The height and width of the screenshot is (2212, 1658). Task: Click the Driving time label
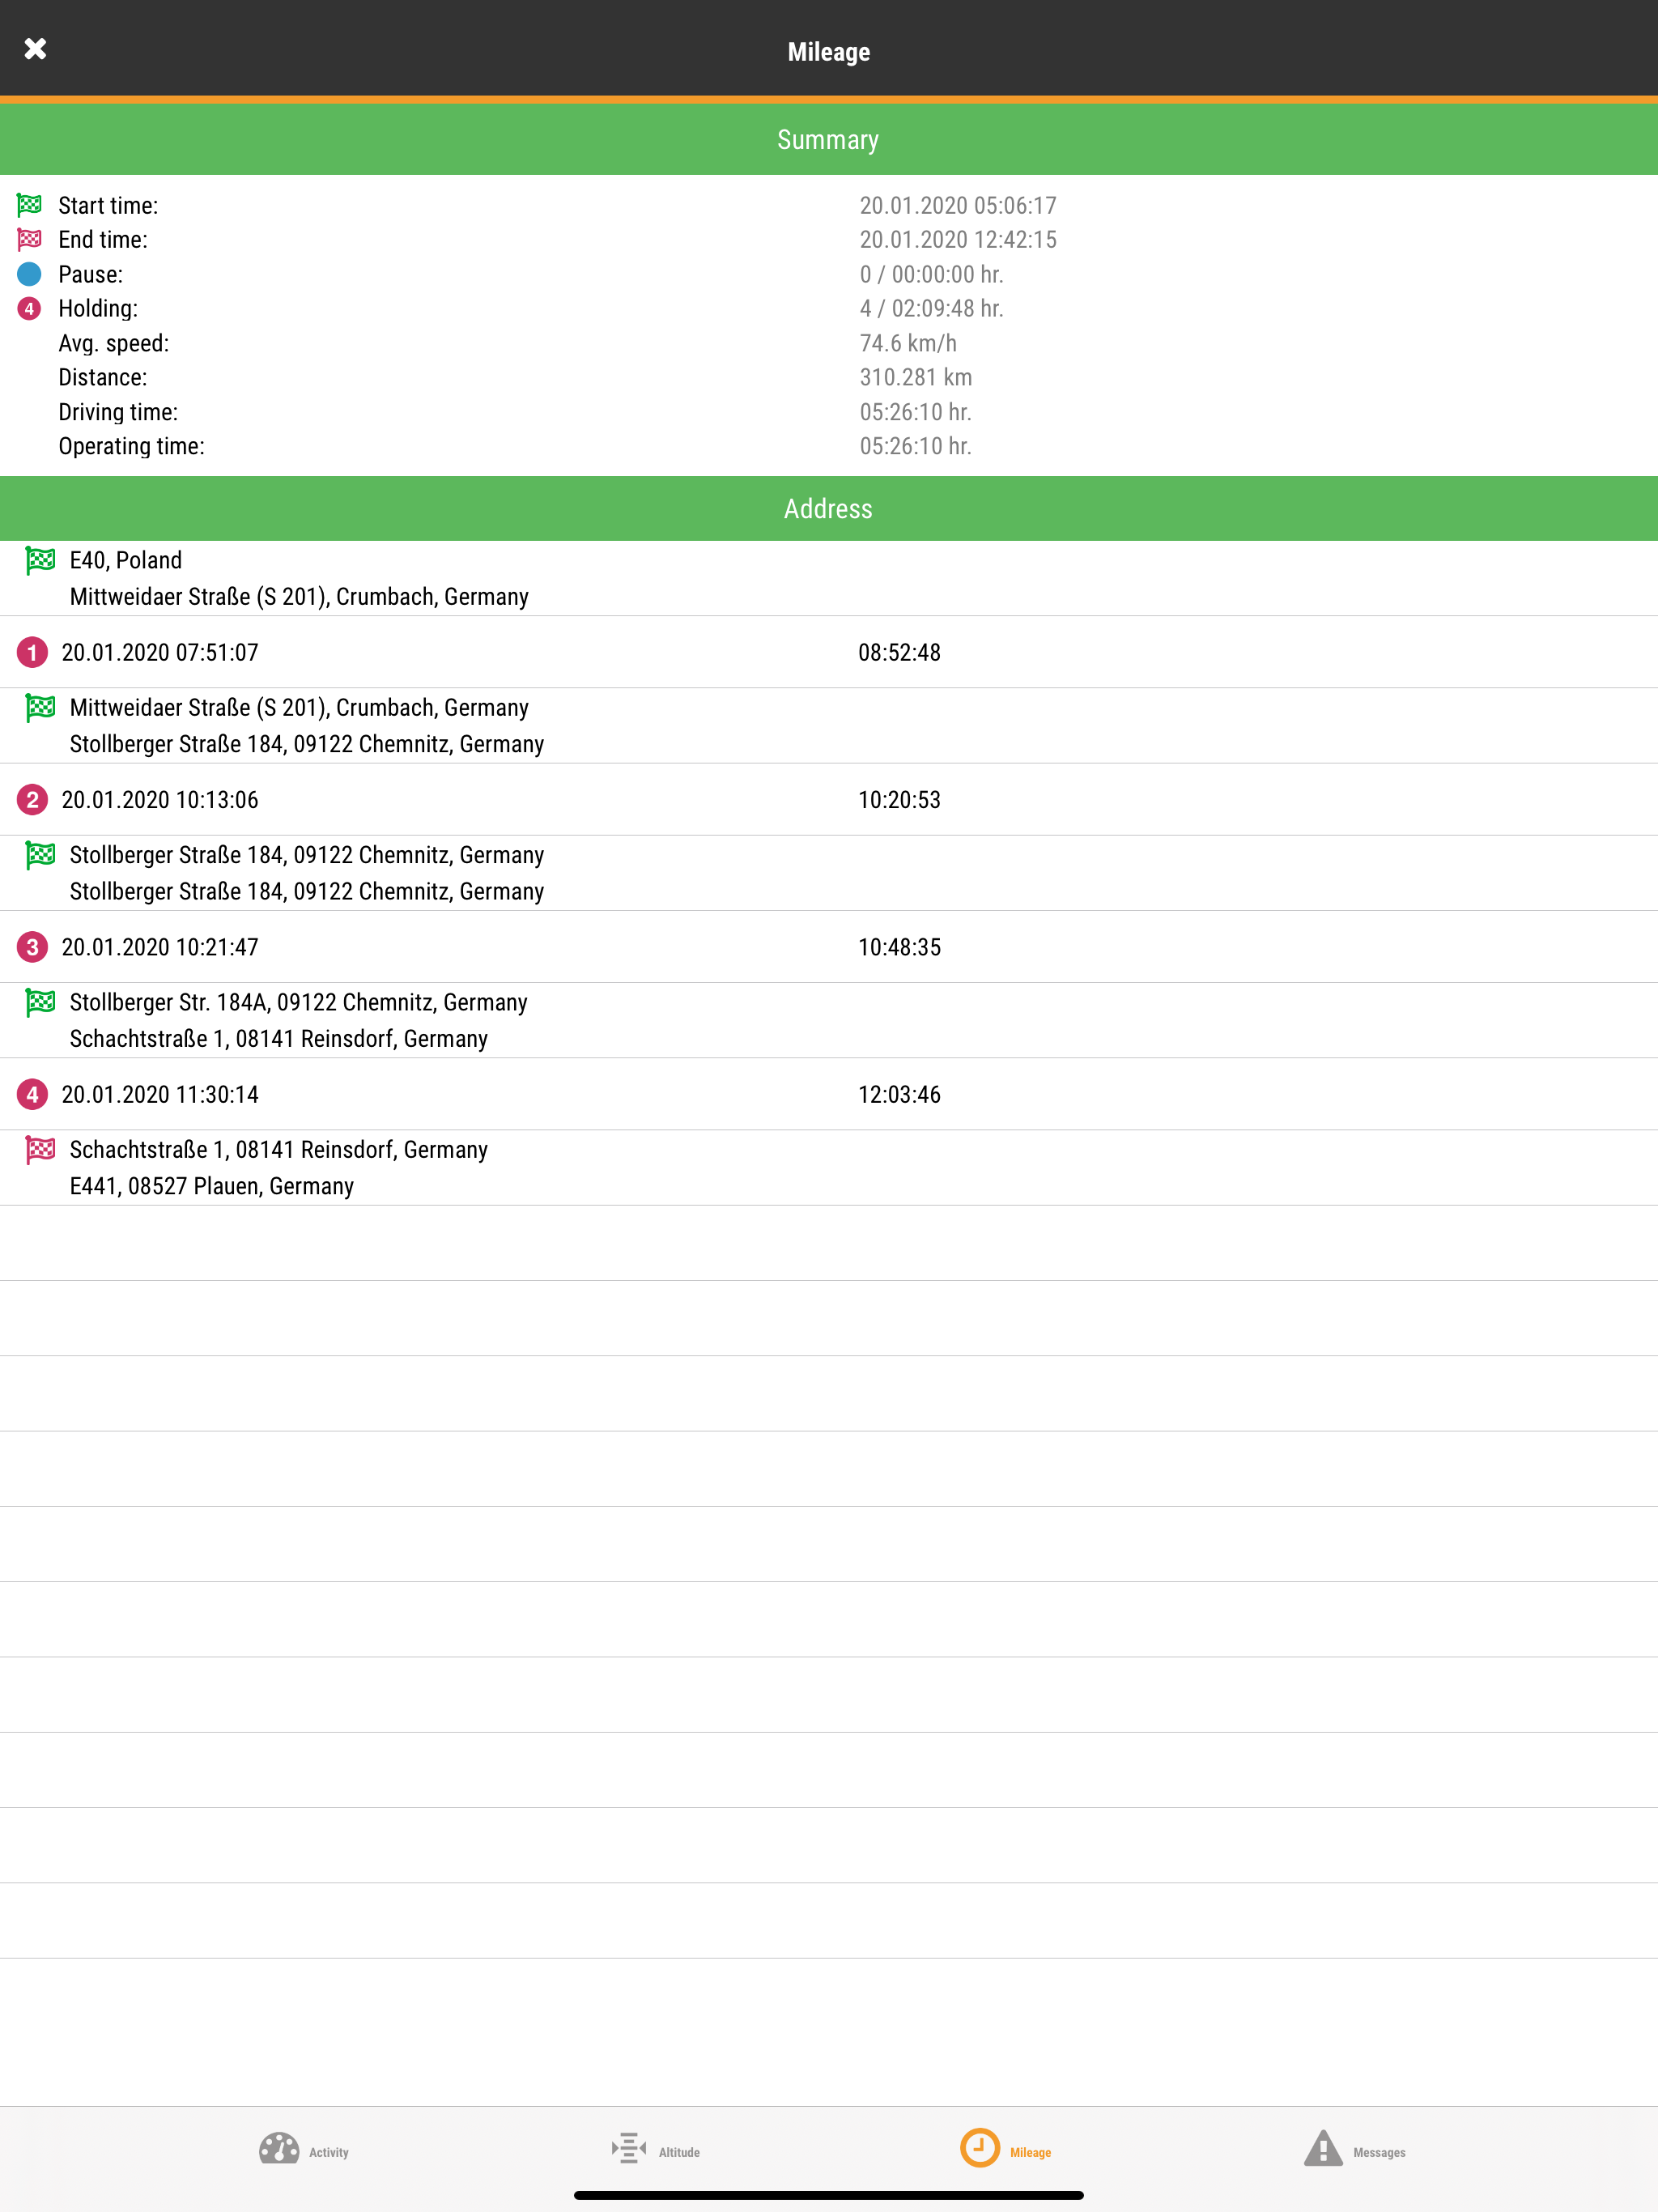(118, 412)
